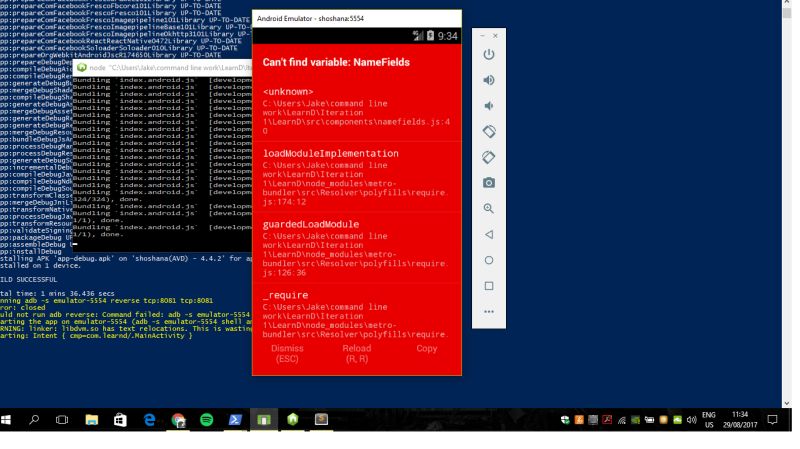800x449 pixels.
Task: Open Microsoft Store from taskbar
Action: pyautogui.click(x=120, y=419)
